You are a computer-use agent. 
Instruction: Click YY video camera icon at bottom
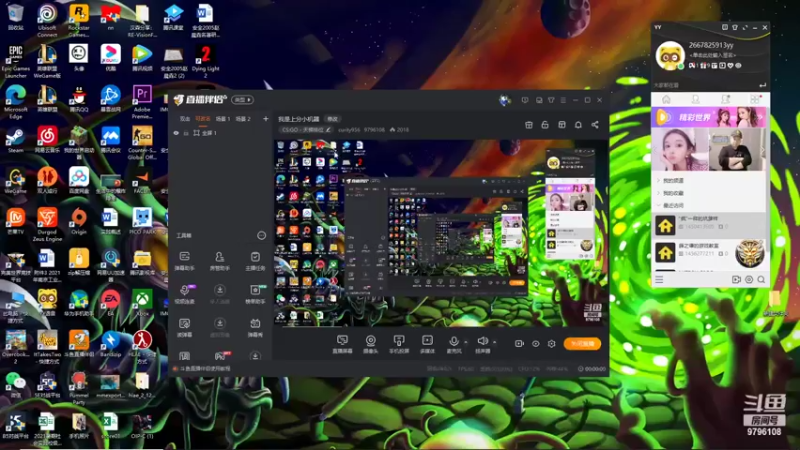pos(736,280)
